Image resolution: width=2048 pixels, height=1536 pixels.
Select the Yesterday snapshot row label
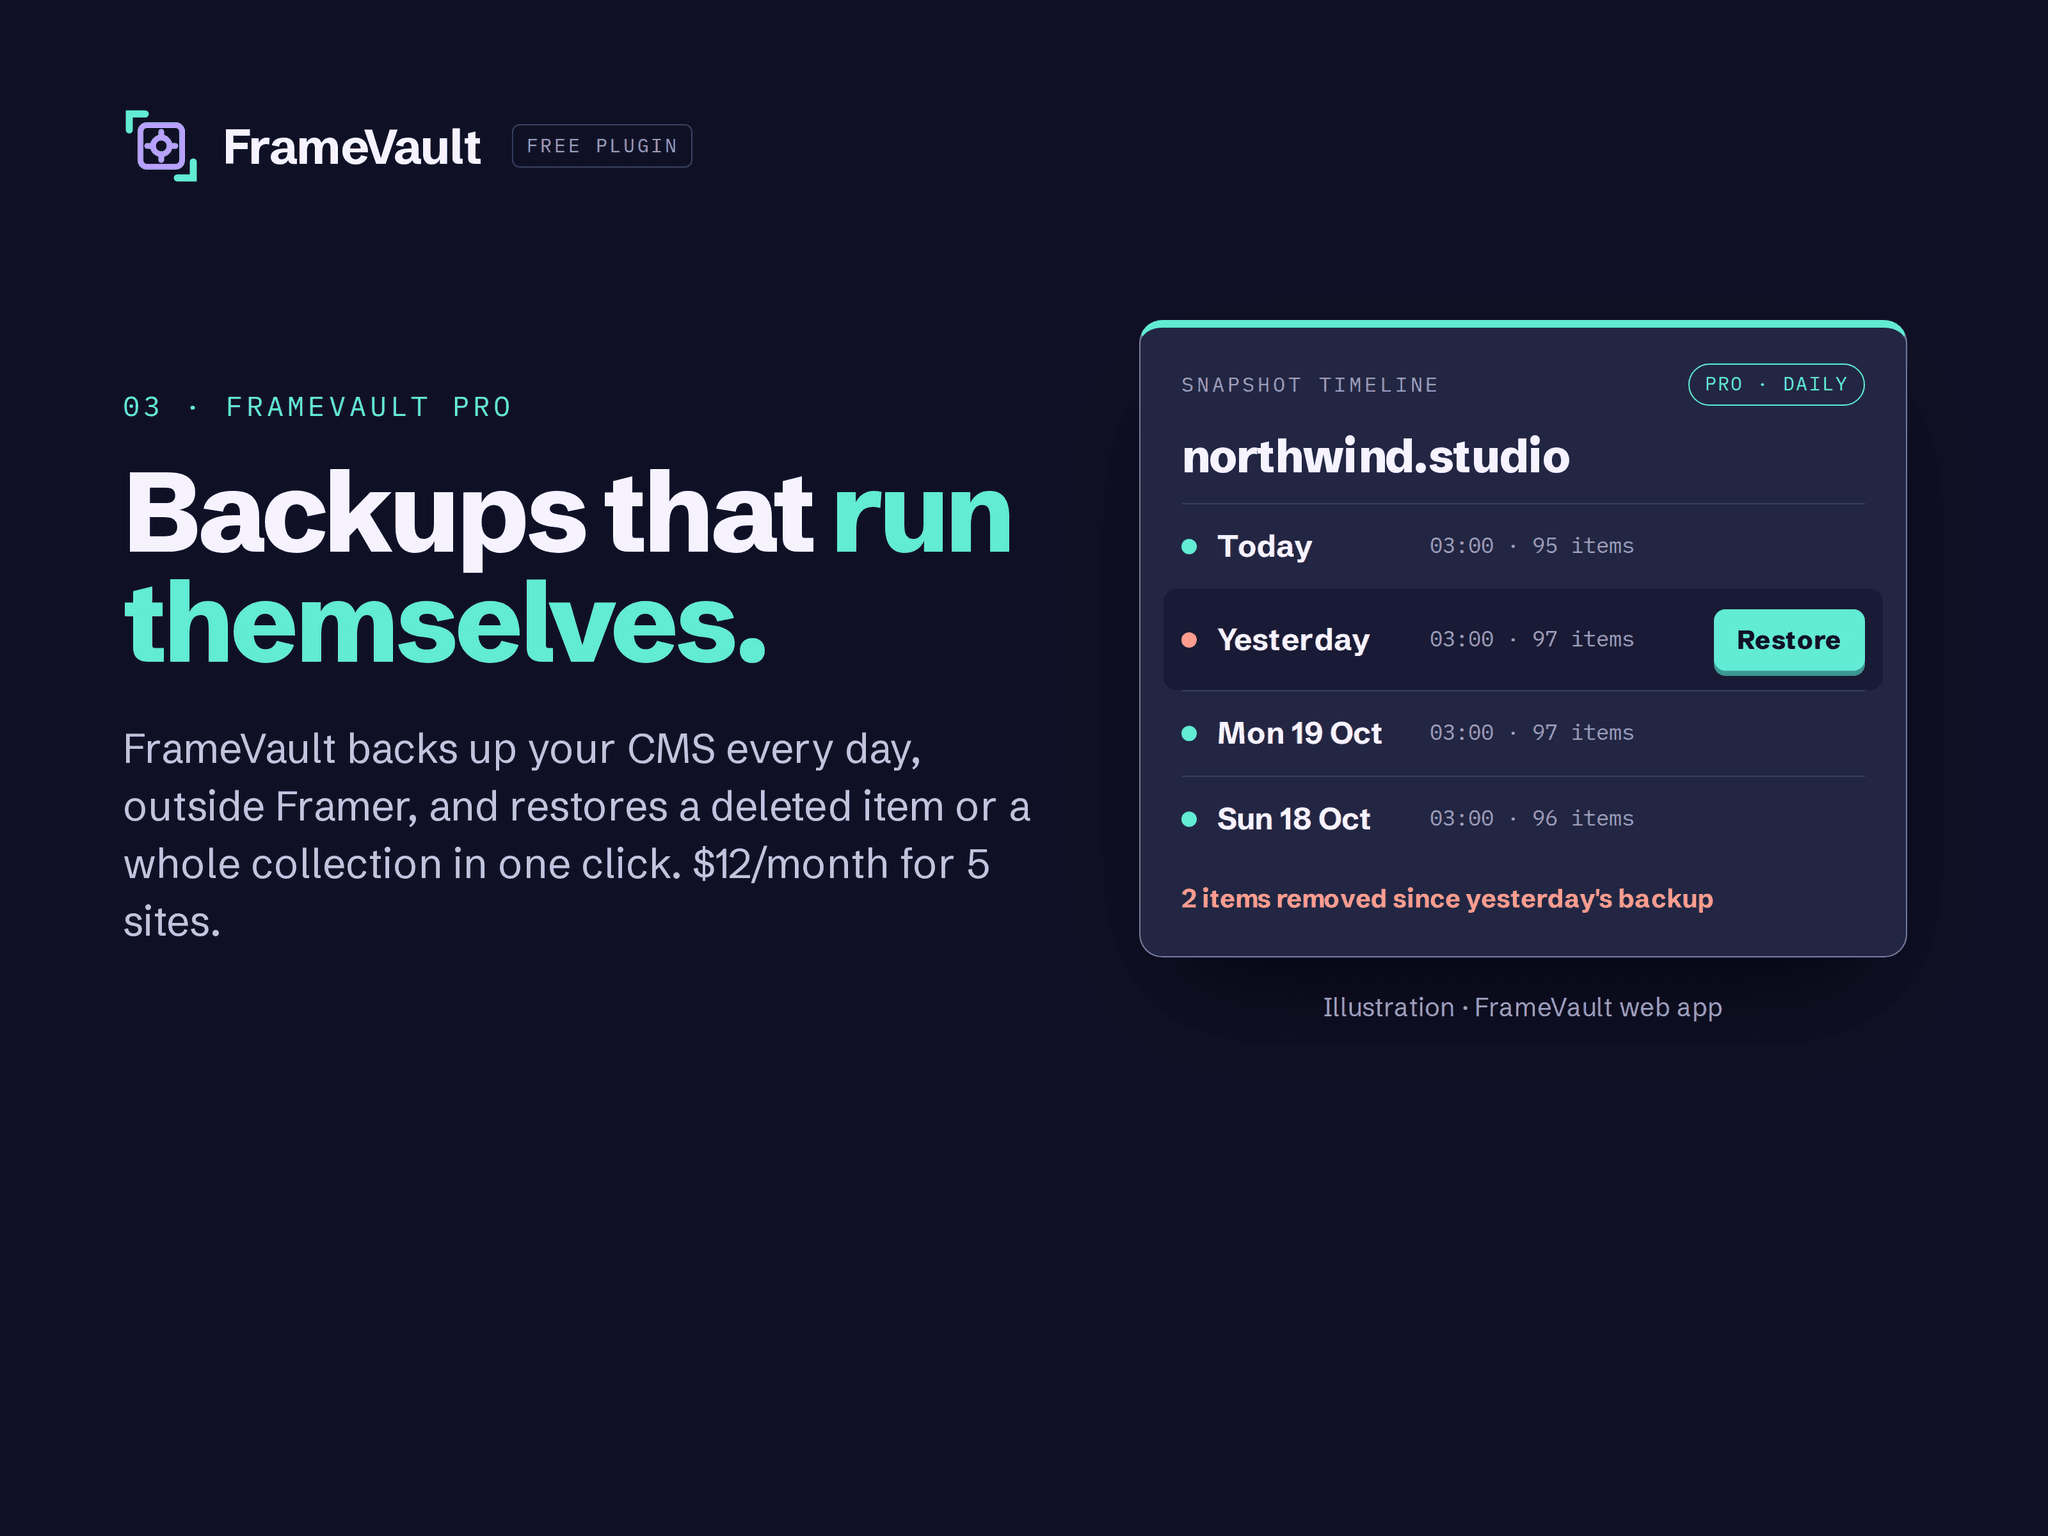pos(1293,640)
